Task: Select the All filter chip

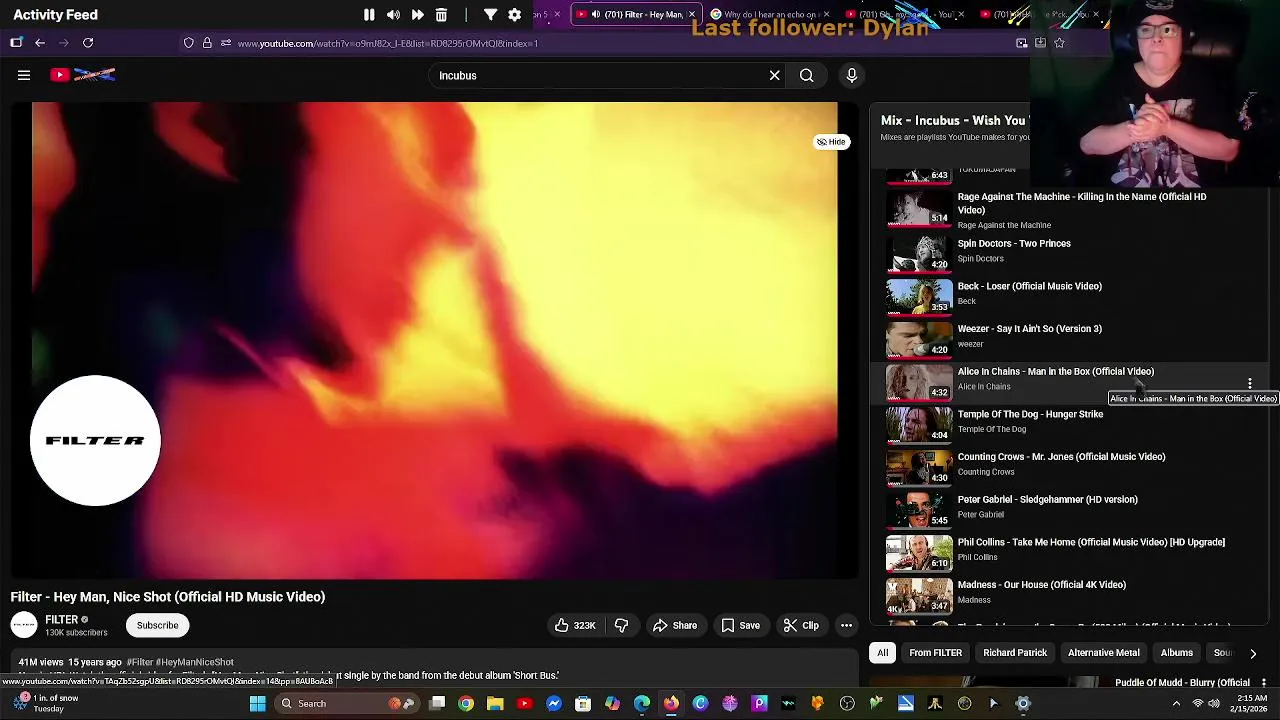Action: 883,653
